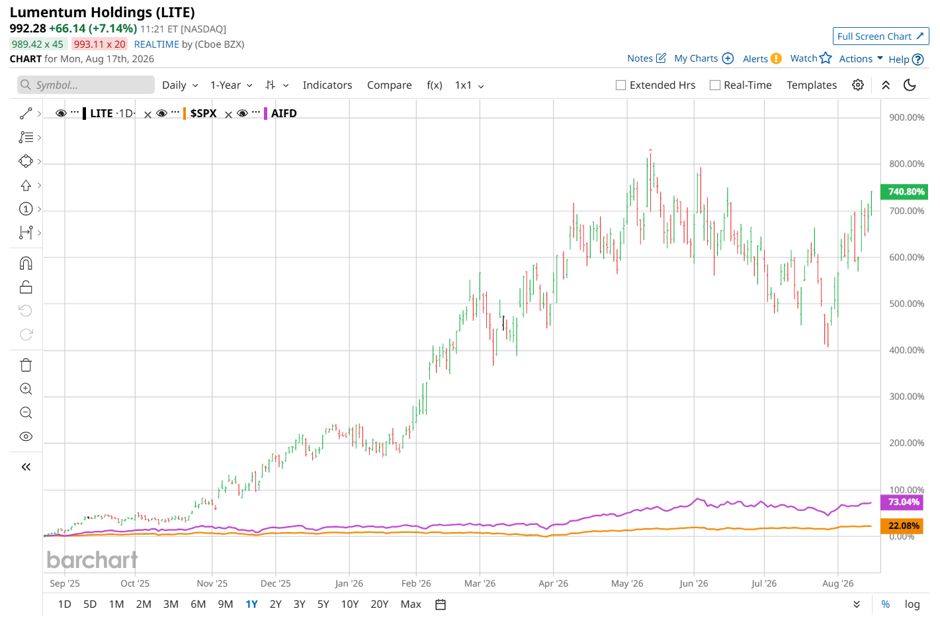Toggle visibility eye for LITE series
940x619 pixels.
click(61, 113)
